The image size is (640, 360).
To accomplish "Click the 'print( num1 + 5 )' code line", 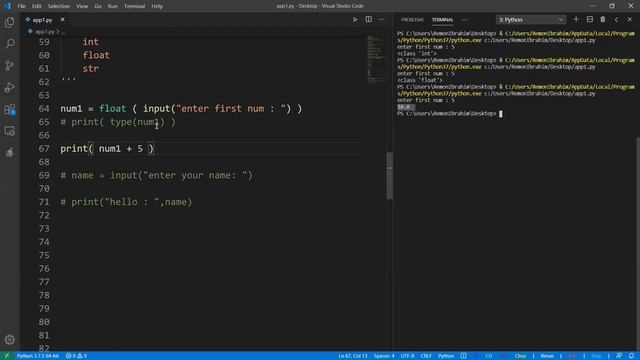I will (x=107, y=149).
